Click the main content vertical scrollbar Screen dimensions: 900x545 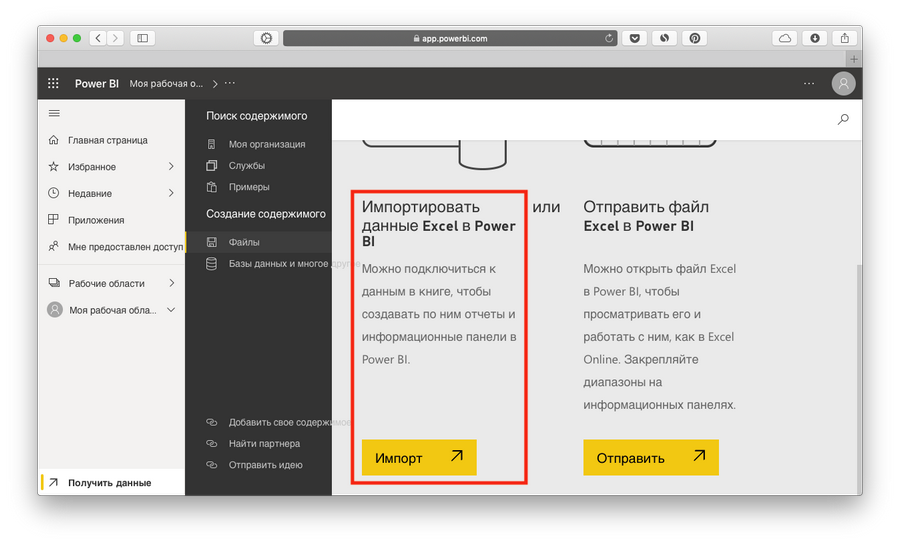(x=859, y=379)
